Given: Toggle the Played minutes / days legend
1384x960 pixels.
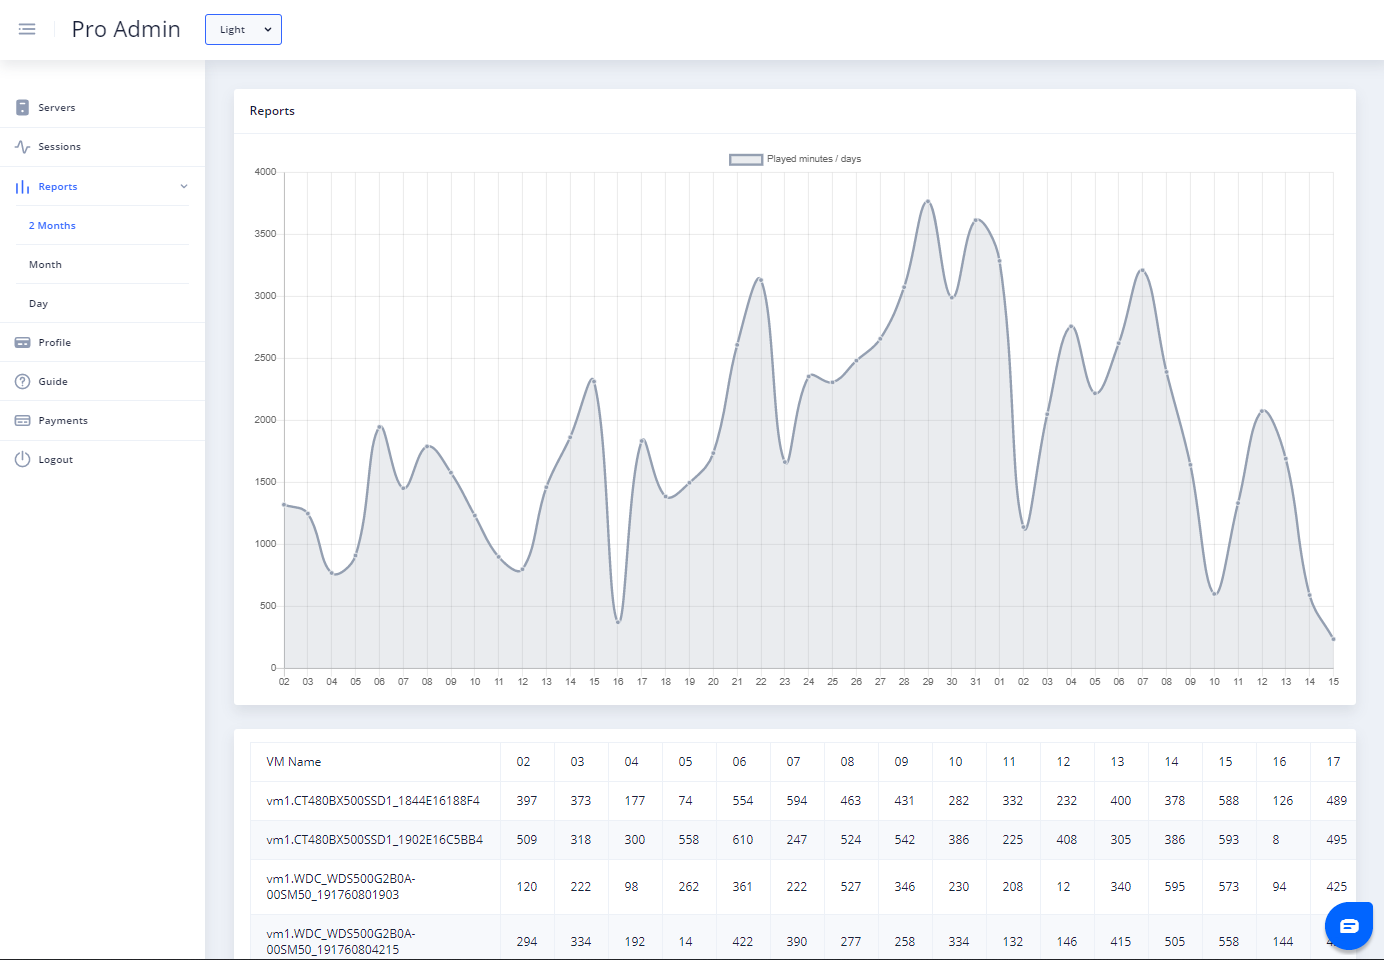Looking at the screenshot, I should [x=795, y=159].
